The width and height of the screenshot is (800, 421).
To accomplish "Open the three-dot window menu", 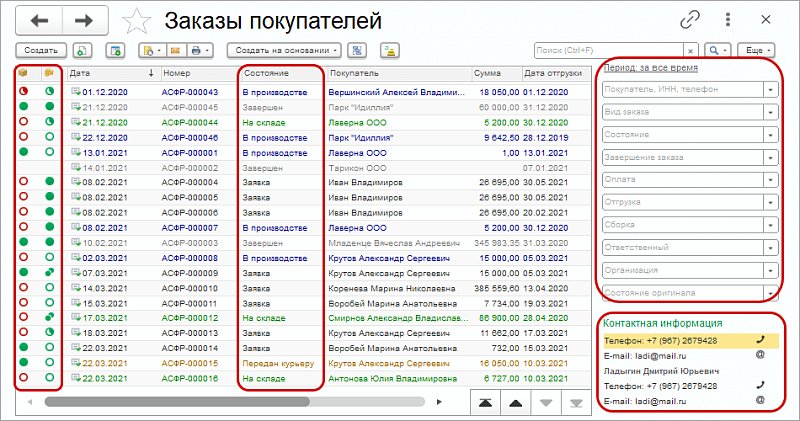I will tap(728, 19).
